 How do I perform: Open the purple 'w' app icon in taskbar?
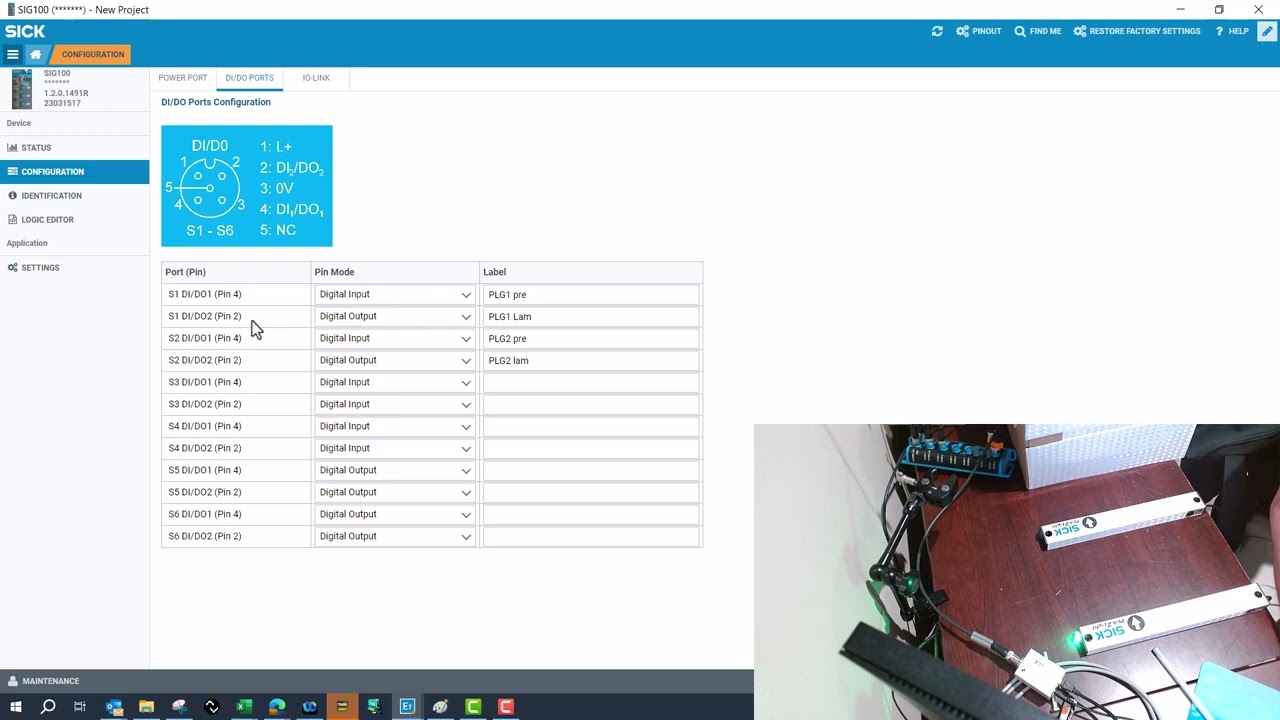click(x=310, y=707)
